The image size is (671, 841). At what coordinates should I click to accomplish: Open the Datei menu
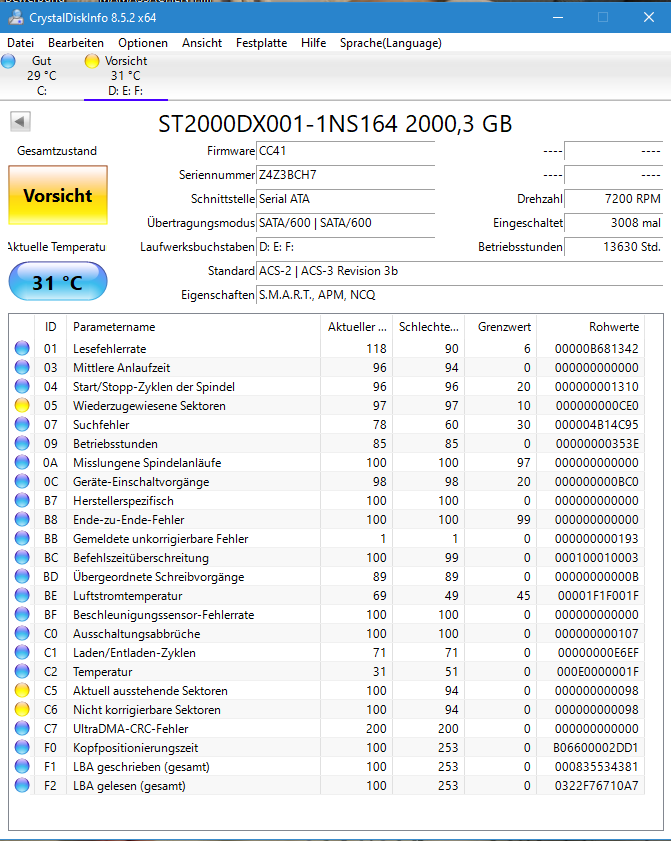(20, 43)
